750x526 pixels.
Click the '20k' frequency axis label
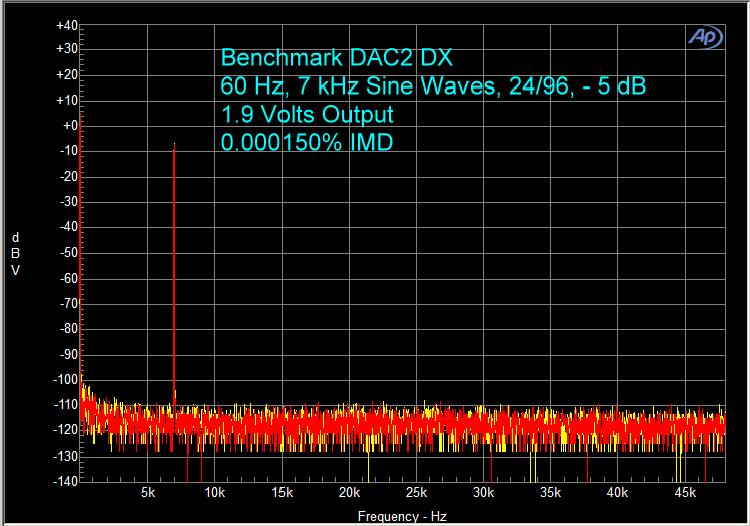(x=349, y=493)
